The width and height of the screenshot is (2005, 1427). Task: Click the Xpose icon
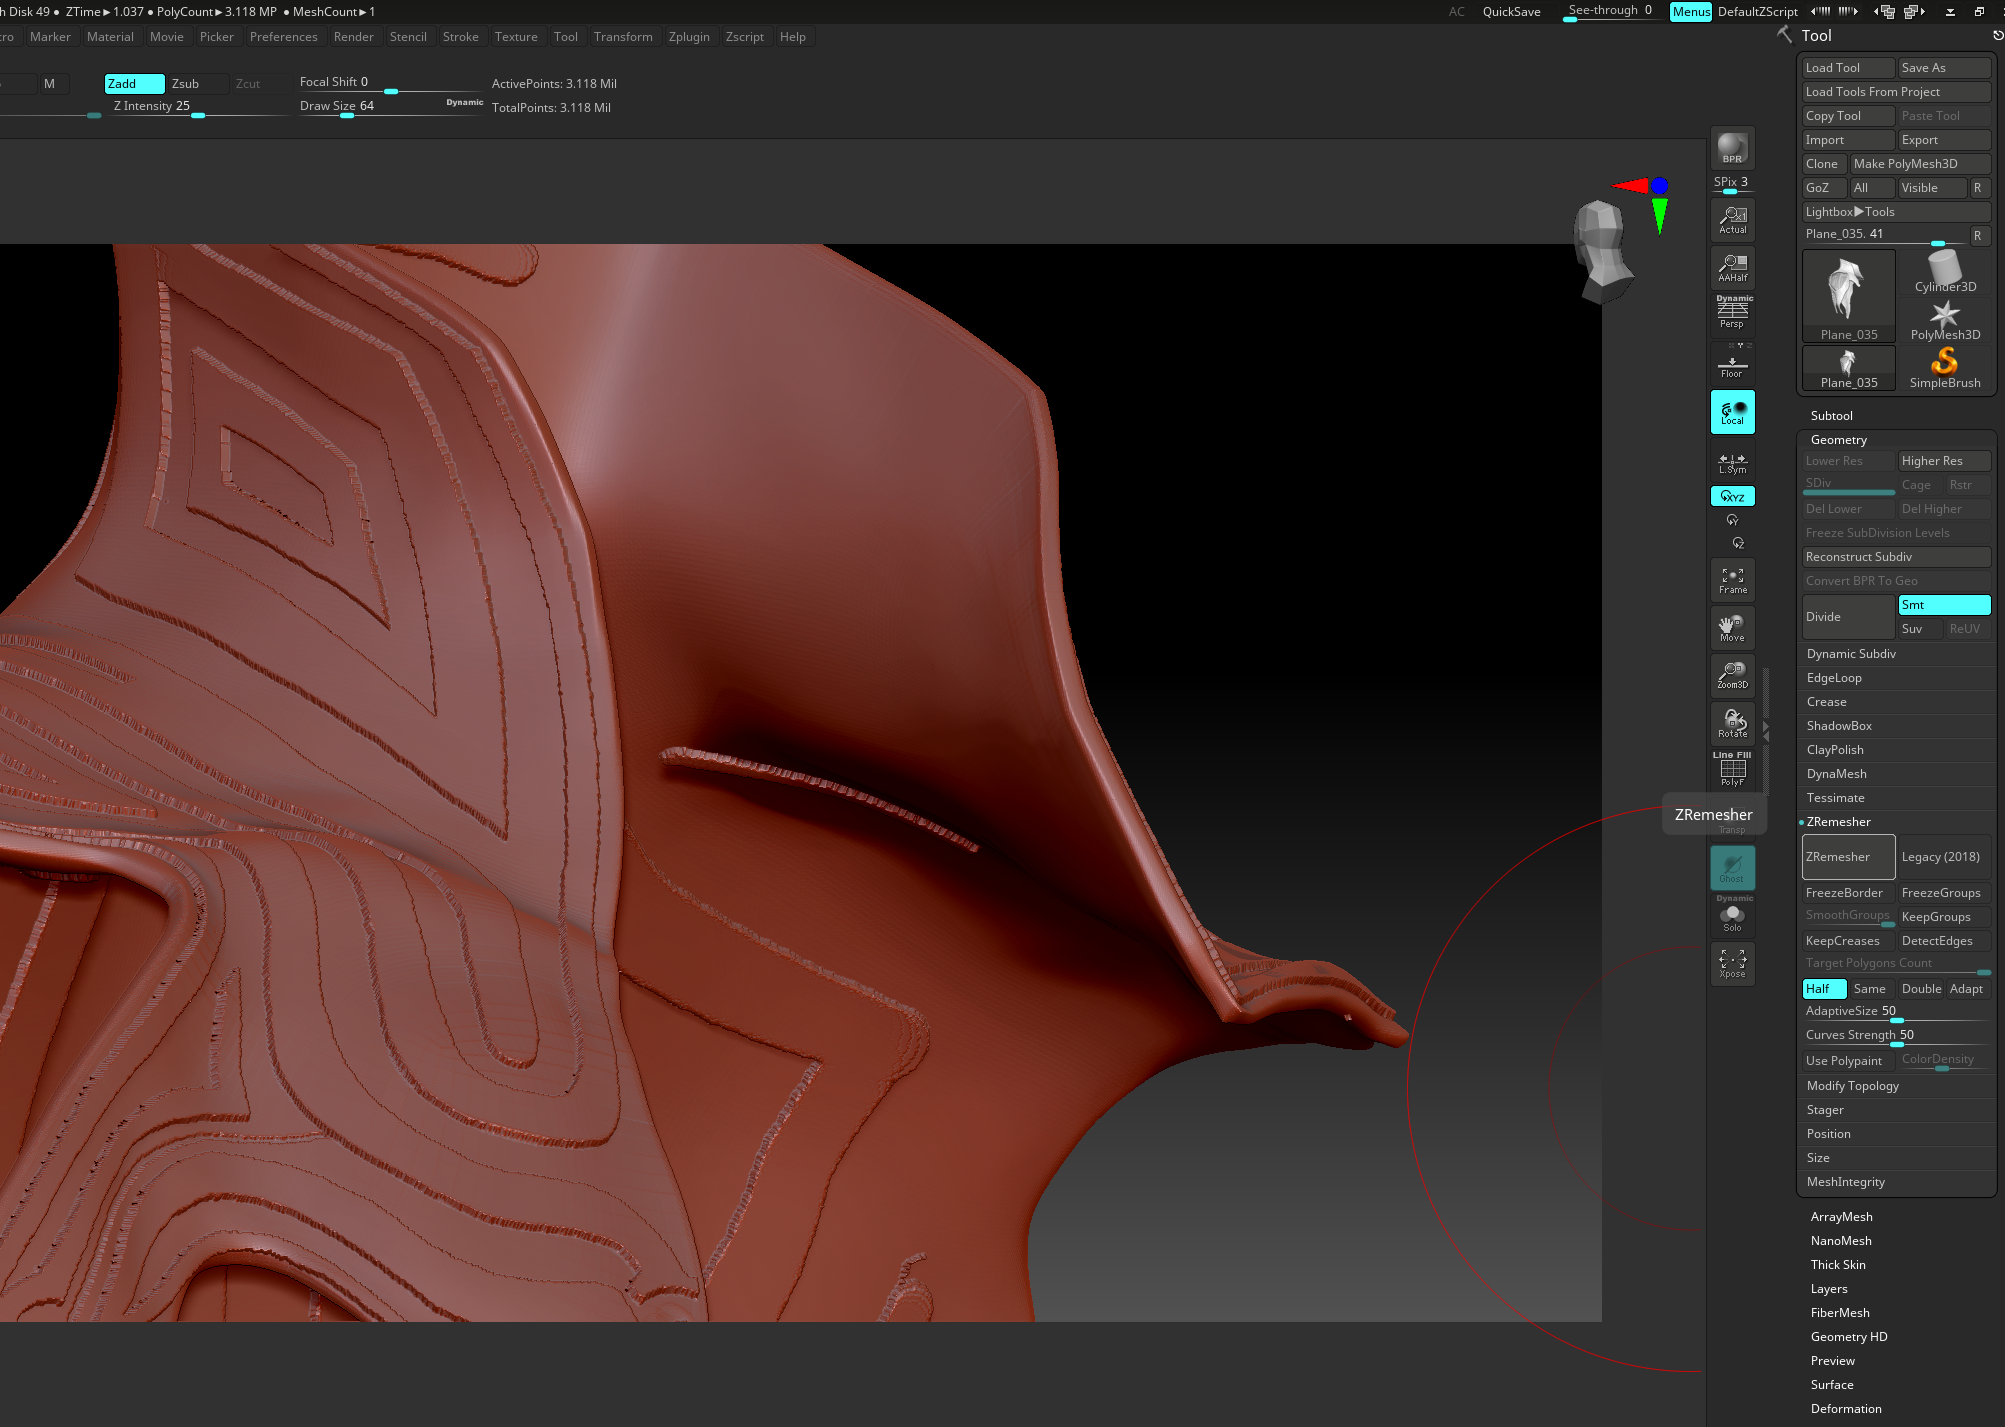tap(1732, 964)
